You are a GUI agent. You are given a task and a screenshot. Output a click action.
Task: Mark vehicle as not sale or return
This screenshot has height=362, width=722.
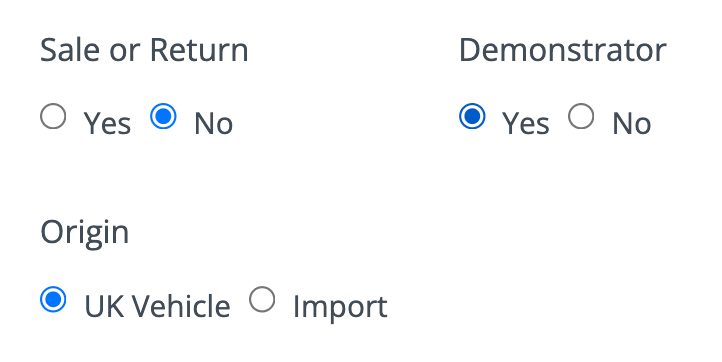coord(163,116)
